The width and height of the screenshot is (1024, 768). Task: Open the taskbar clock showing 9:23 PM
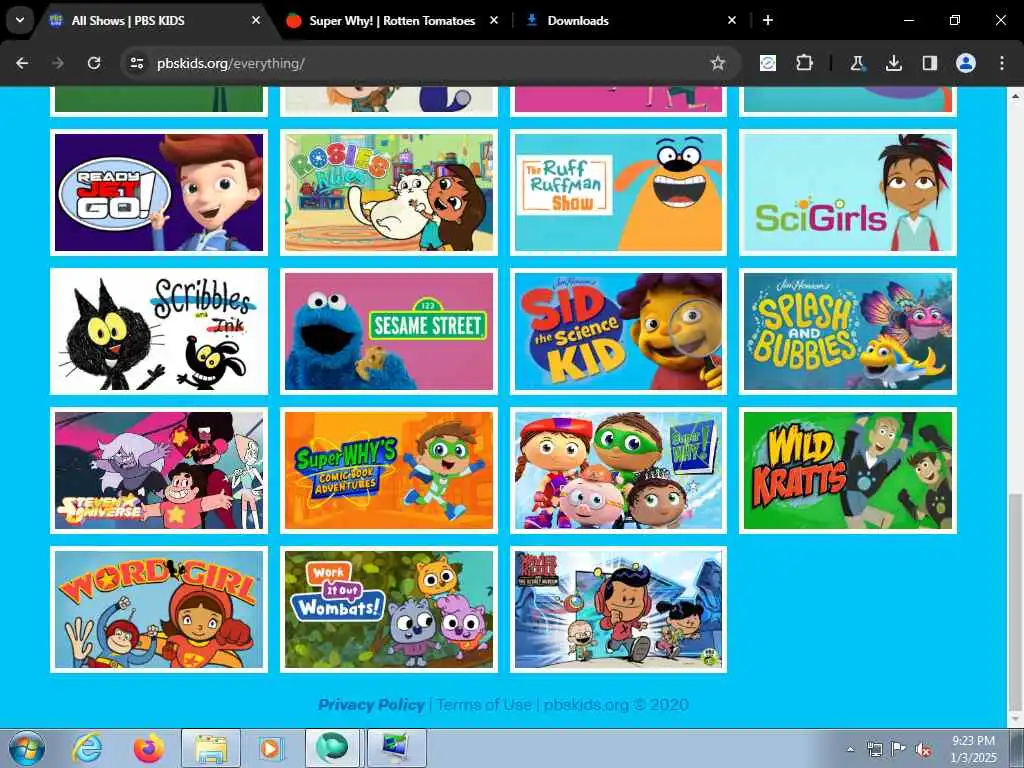[x=974, y=749]
